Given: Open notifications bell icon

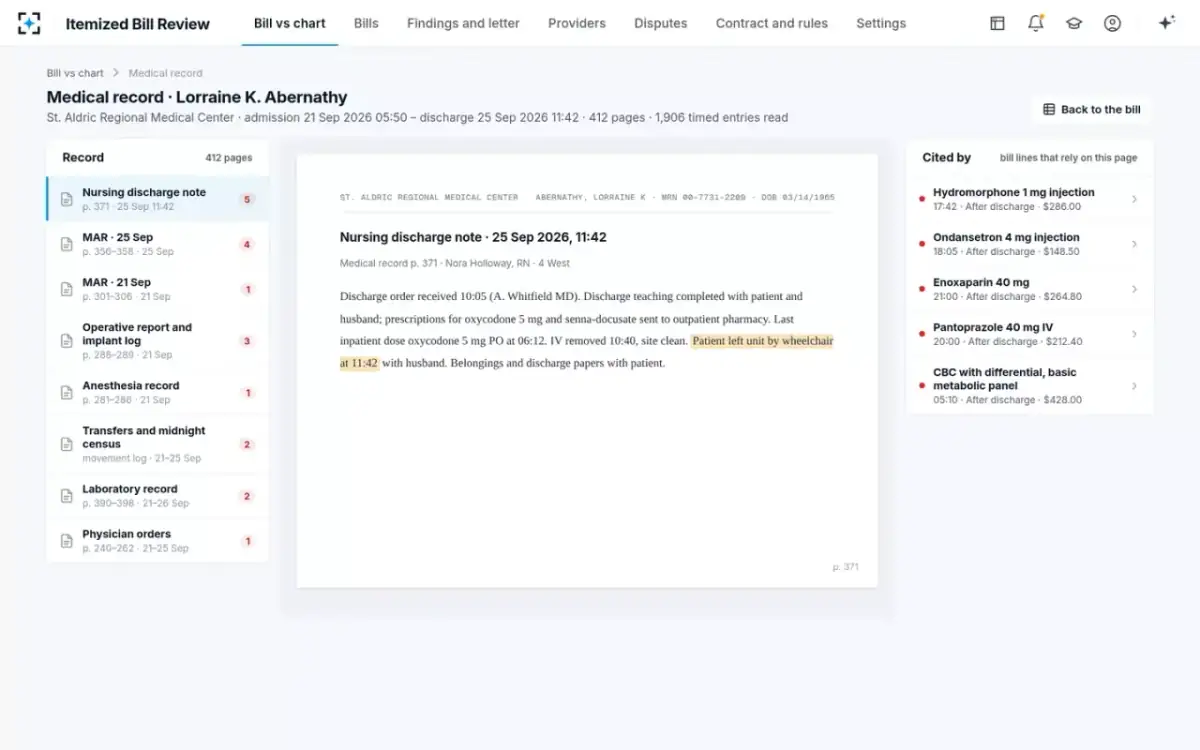Looking at the screenshot, I should tap(1036, 23).
